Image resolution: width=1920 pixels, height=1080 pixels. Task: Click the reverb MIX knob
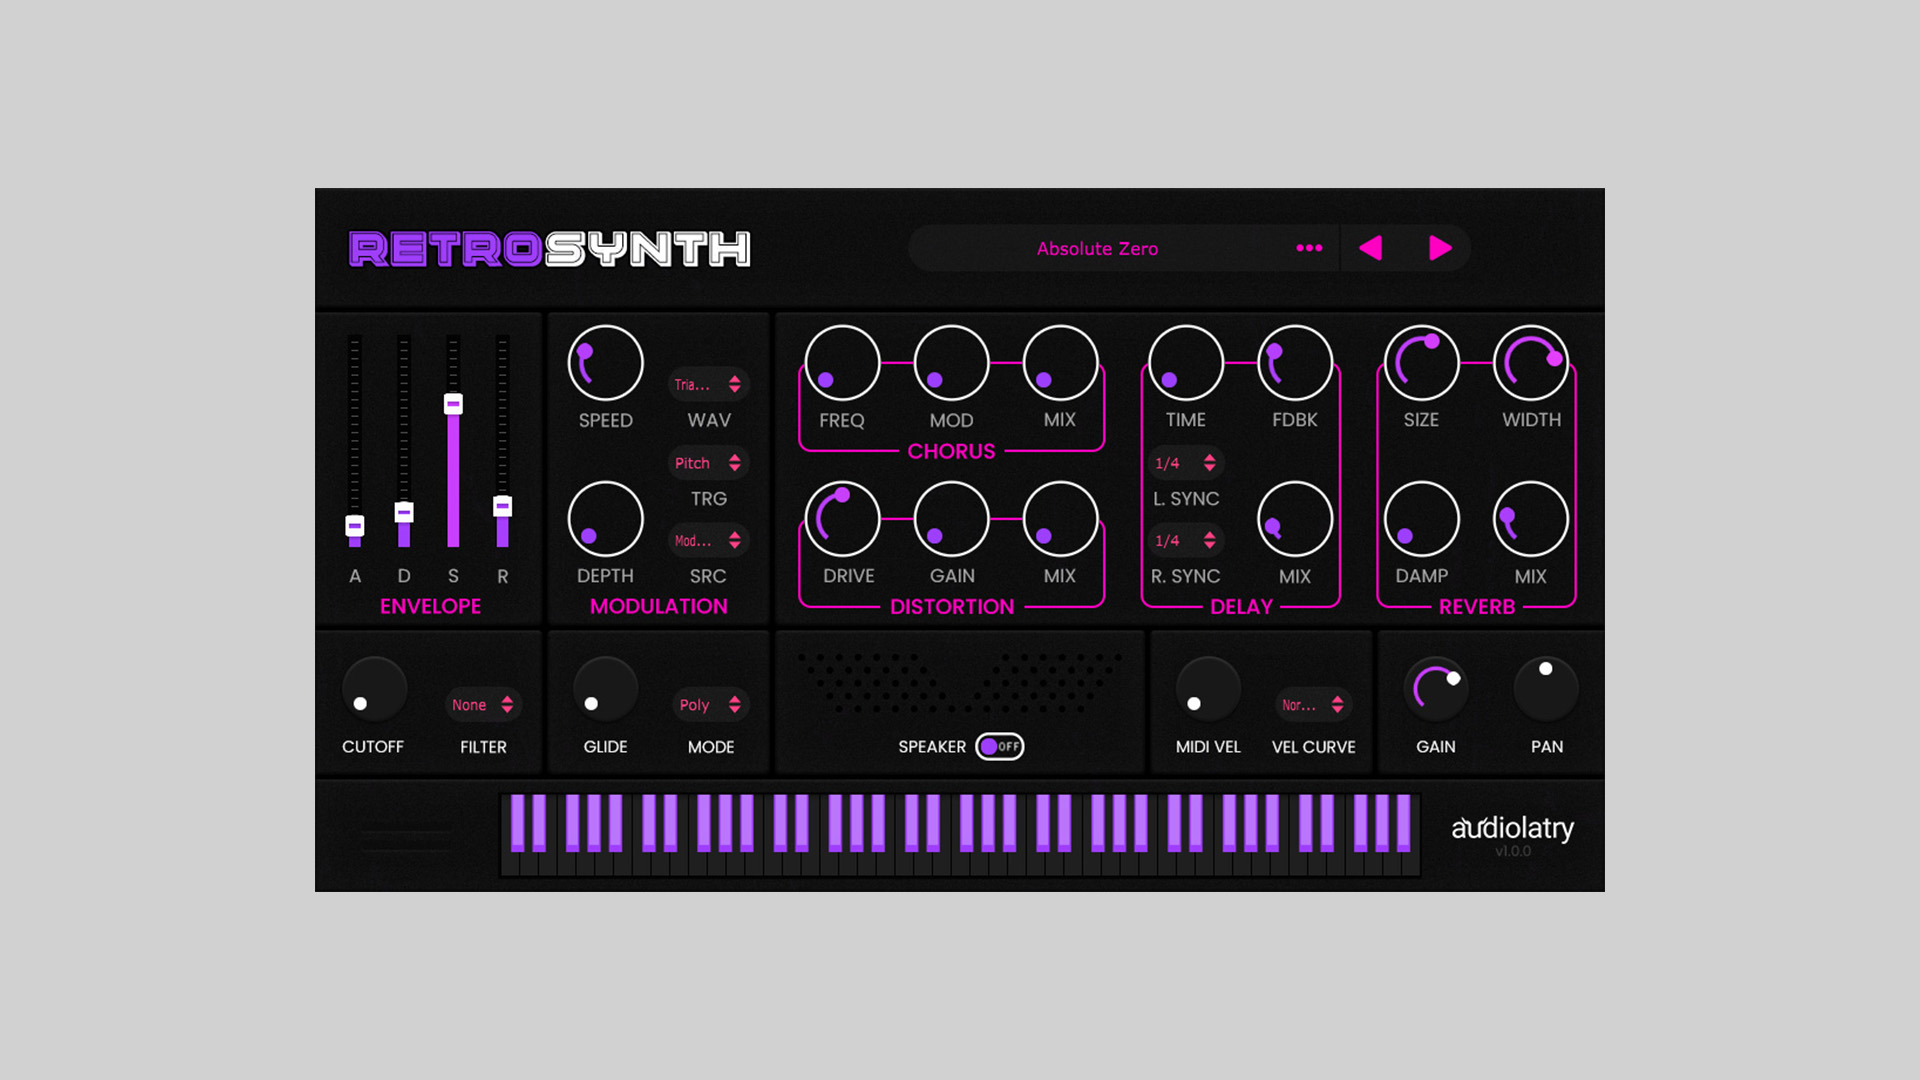[1530, 519]
